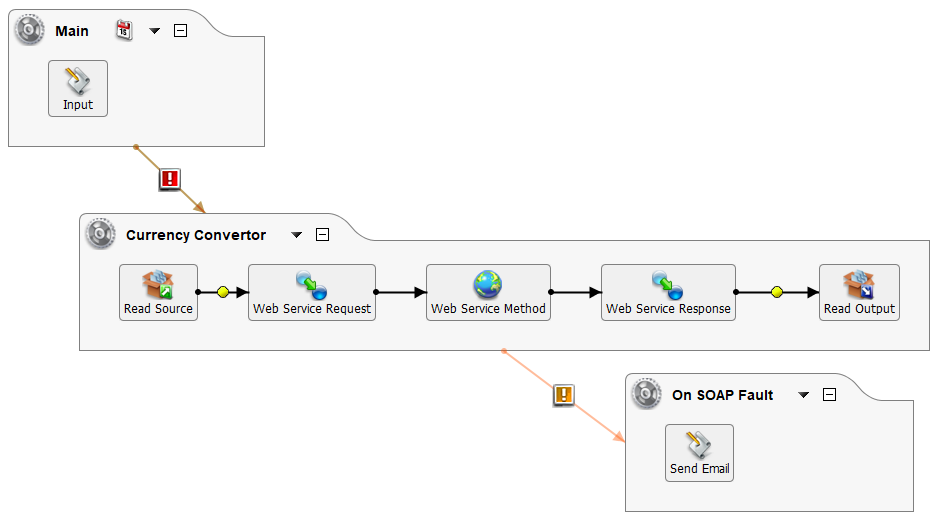Click the calendar schedule icon on Main
This screenshot has height=523, width=940.
(124, 30)
